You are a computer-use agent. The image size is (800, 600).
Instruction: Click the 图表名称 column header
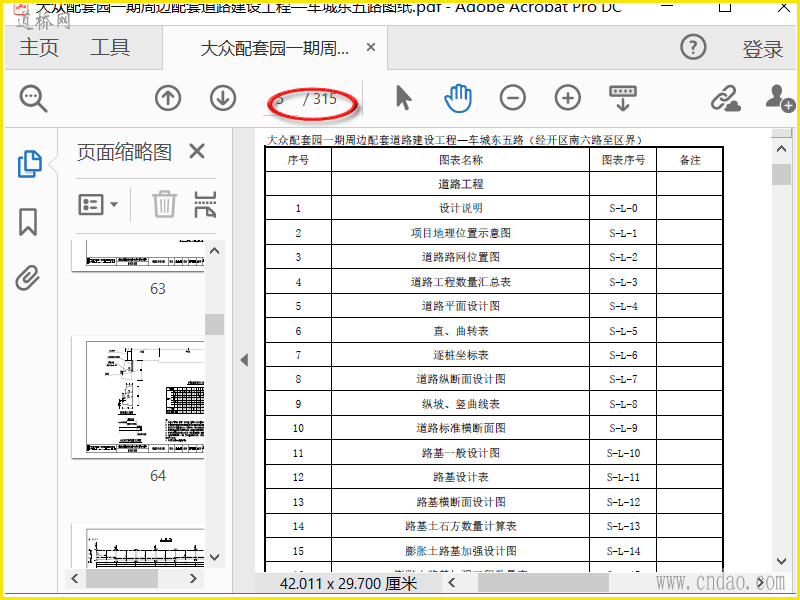(461, 160)
